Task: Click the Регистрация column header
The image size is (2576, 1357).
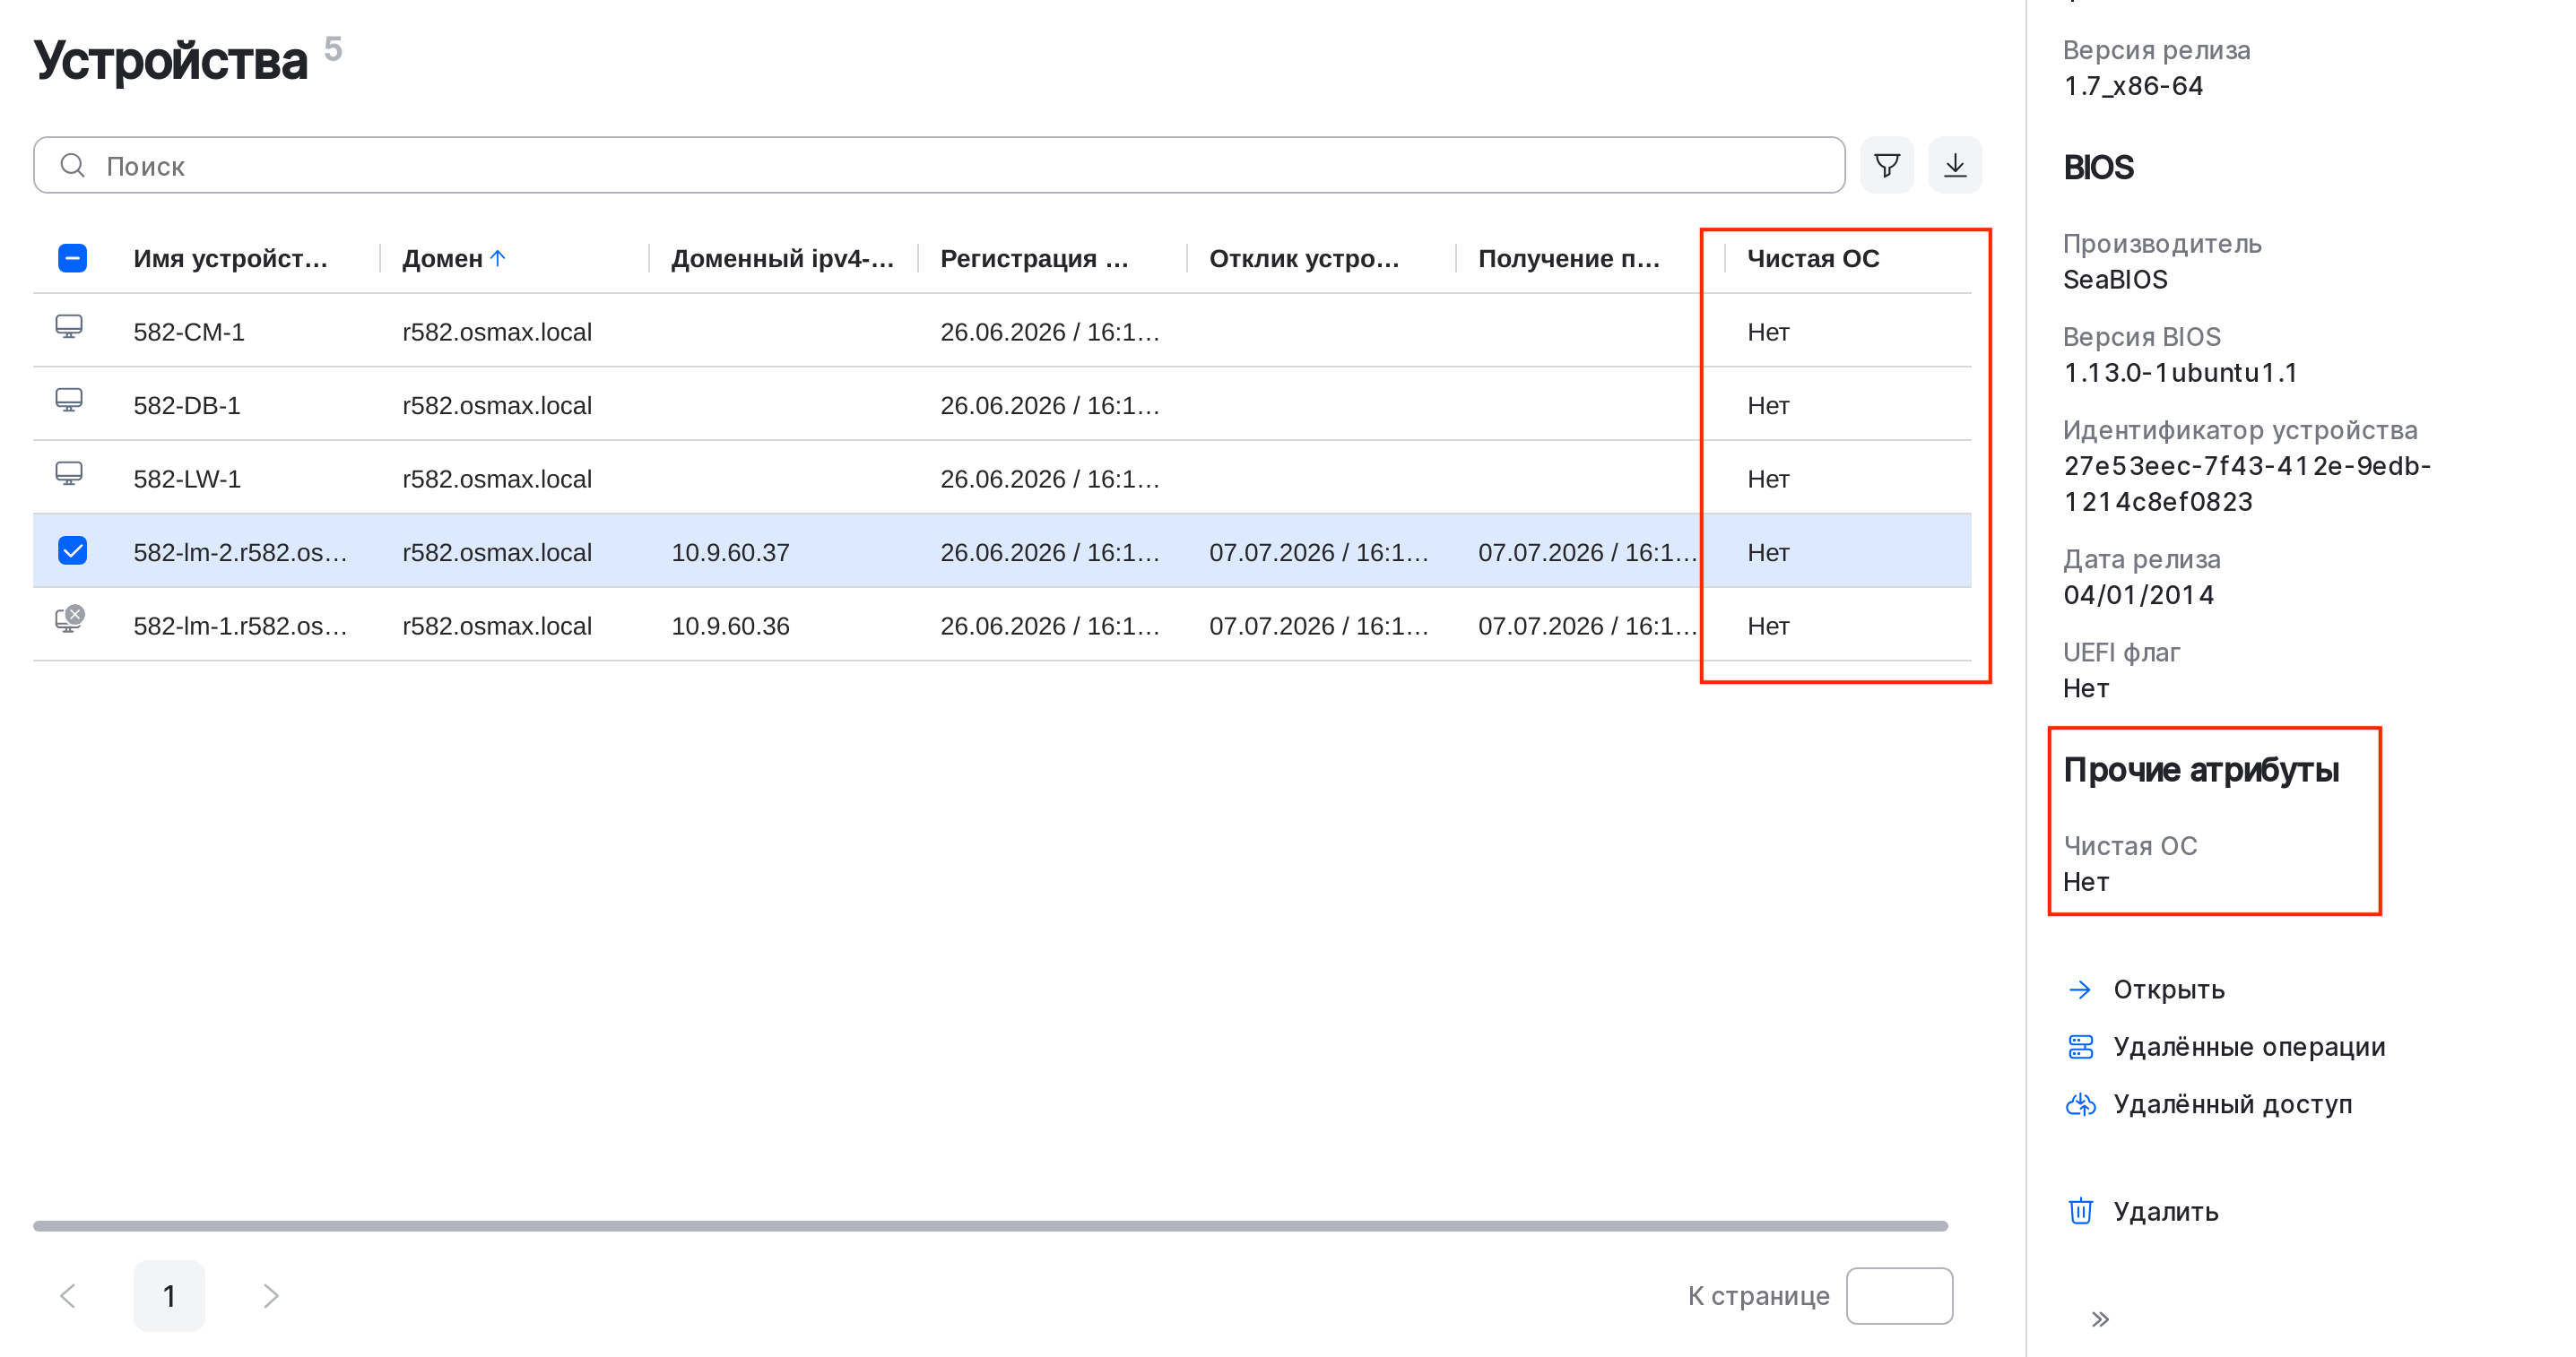Action: 1034,258
